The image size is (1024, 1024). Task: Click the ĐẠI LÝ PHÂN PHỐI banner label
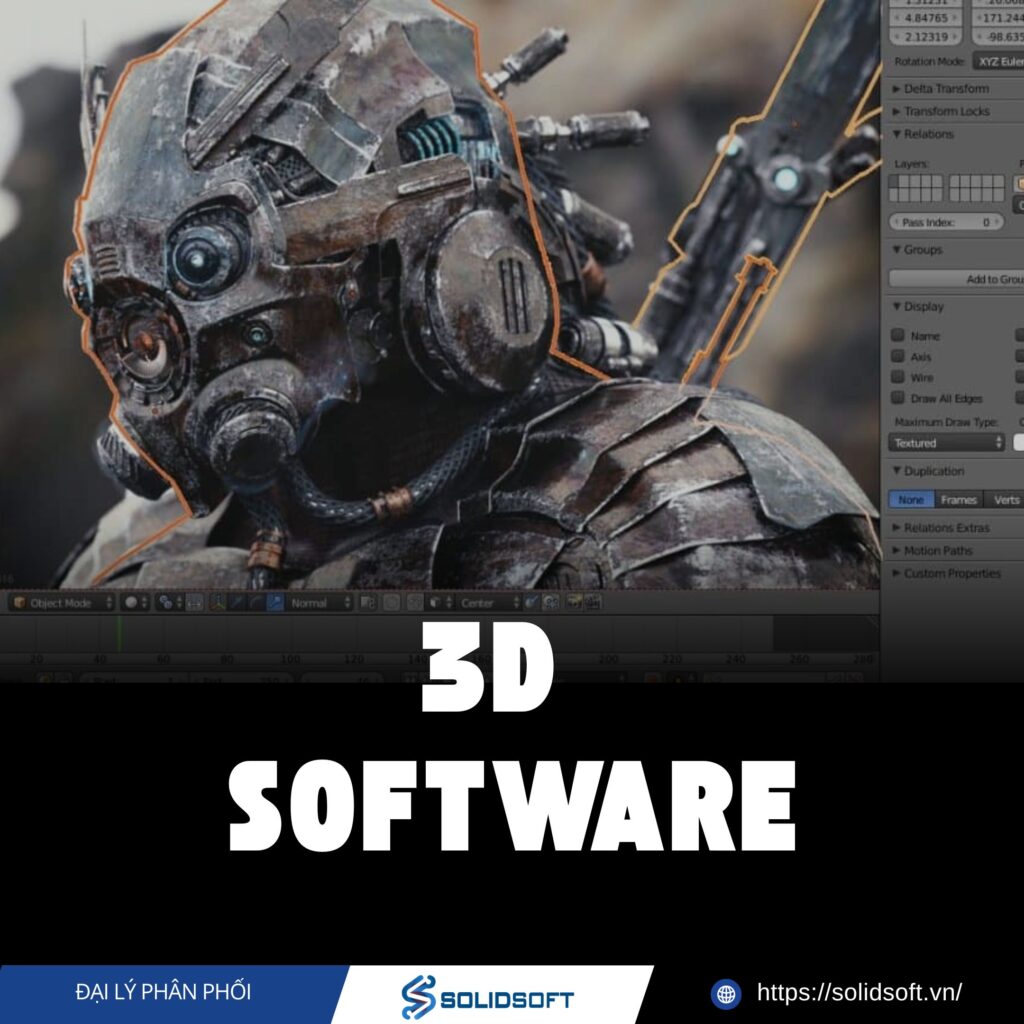(163, 992)
